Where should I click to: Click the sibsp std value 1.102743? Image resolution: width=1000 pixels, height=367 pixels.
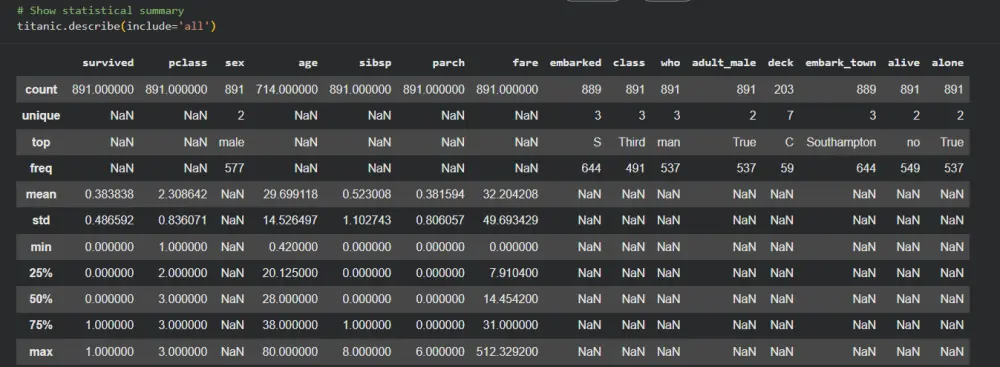coord(367,221)
